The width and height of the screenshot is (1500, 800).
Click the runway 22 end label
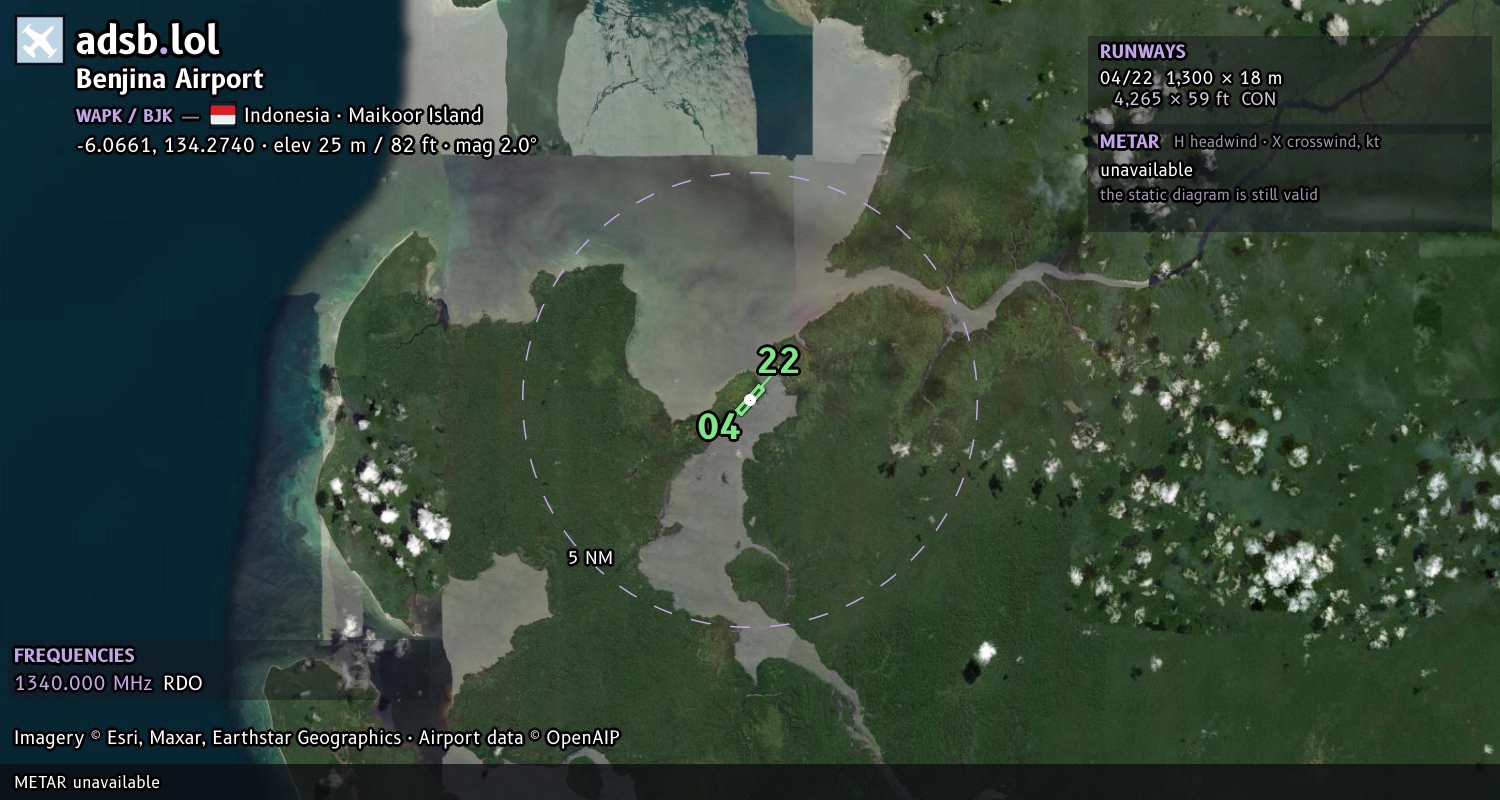pos(778,360)
